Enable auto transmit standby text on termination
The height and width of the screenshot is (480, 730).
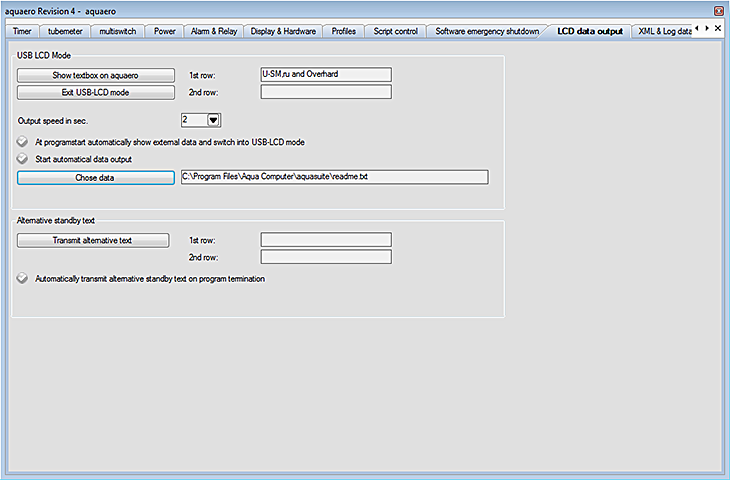[24, 279]
